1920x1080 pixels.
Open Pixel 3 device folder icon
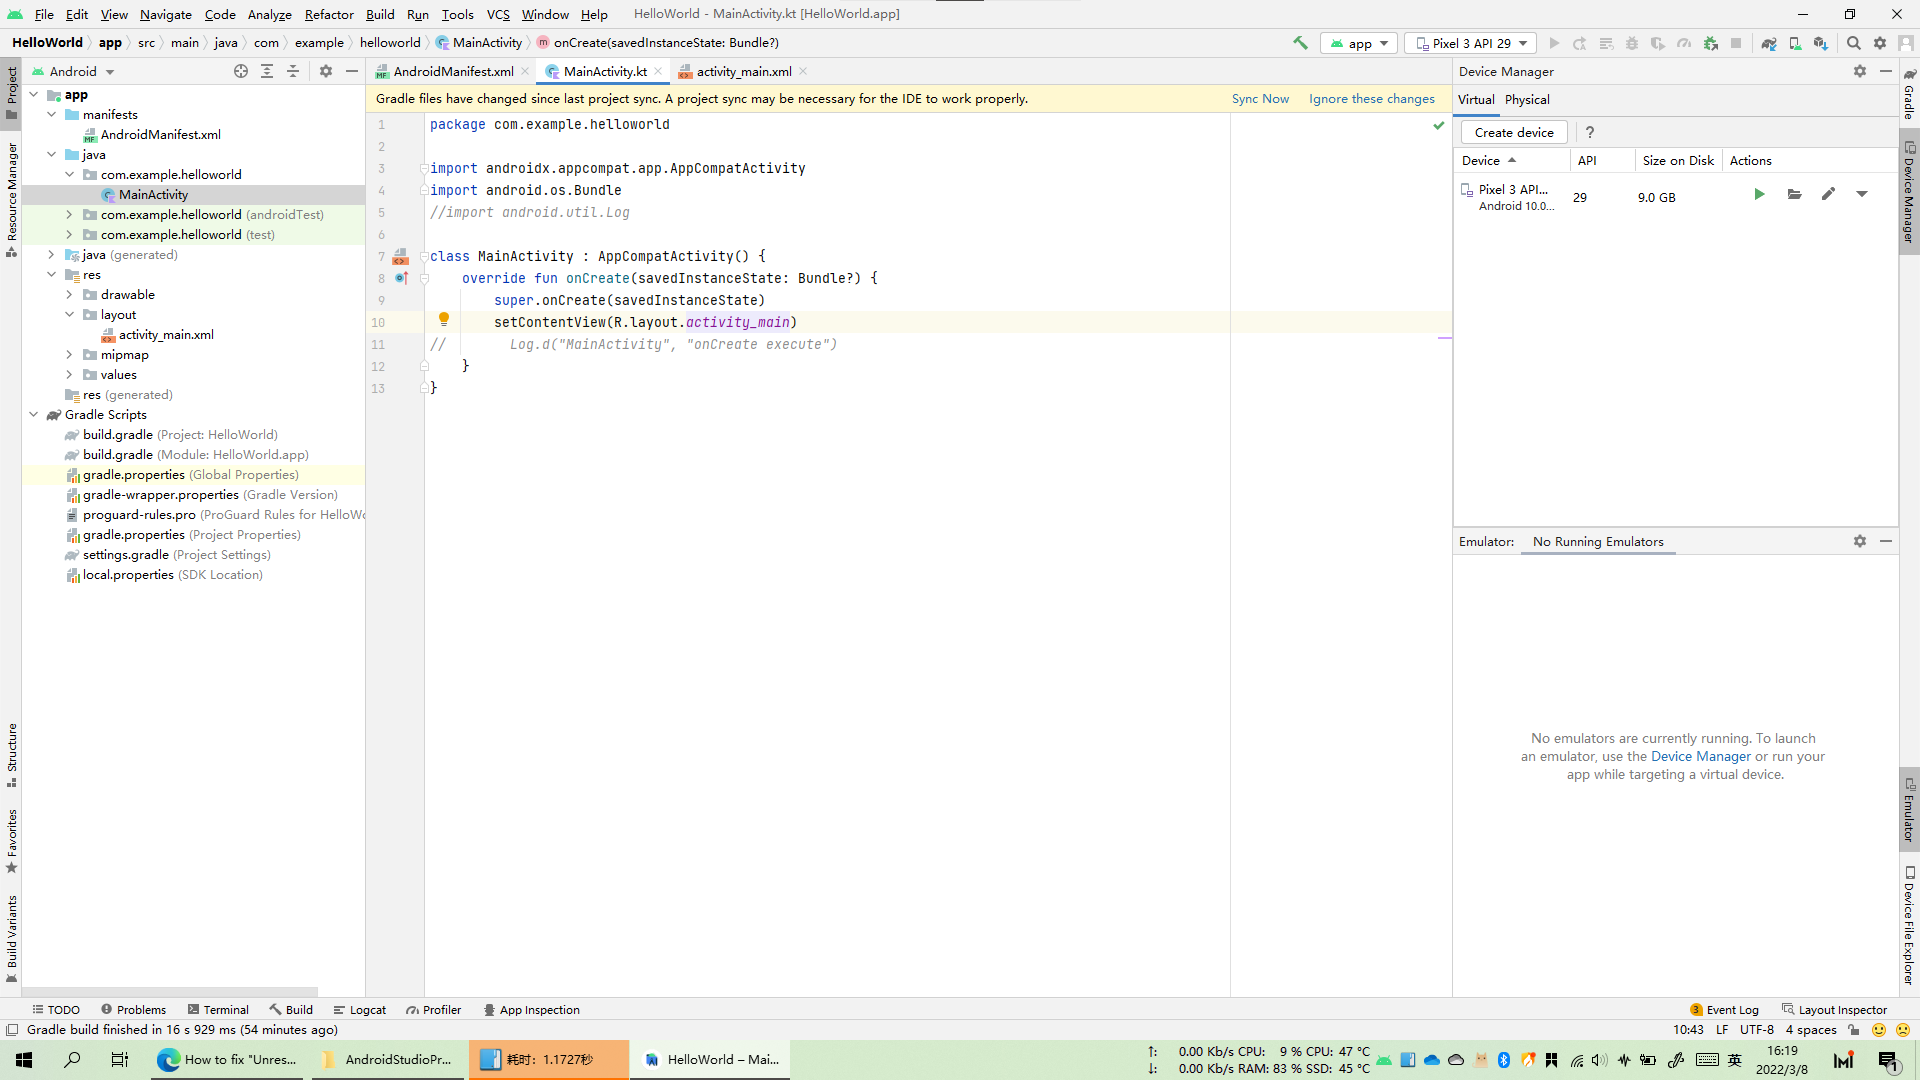pyautogui.click(x=1795, y=194)
